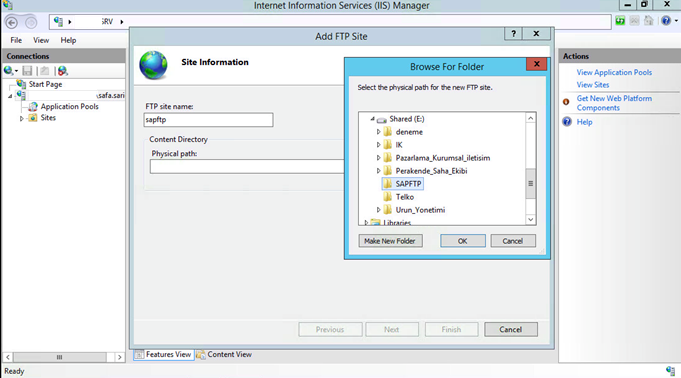The width and height of the screenshot is (681, 378).
Task: Select the Urun_Yonetimi folder
Action: (420, 210)
